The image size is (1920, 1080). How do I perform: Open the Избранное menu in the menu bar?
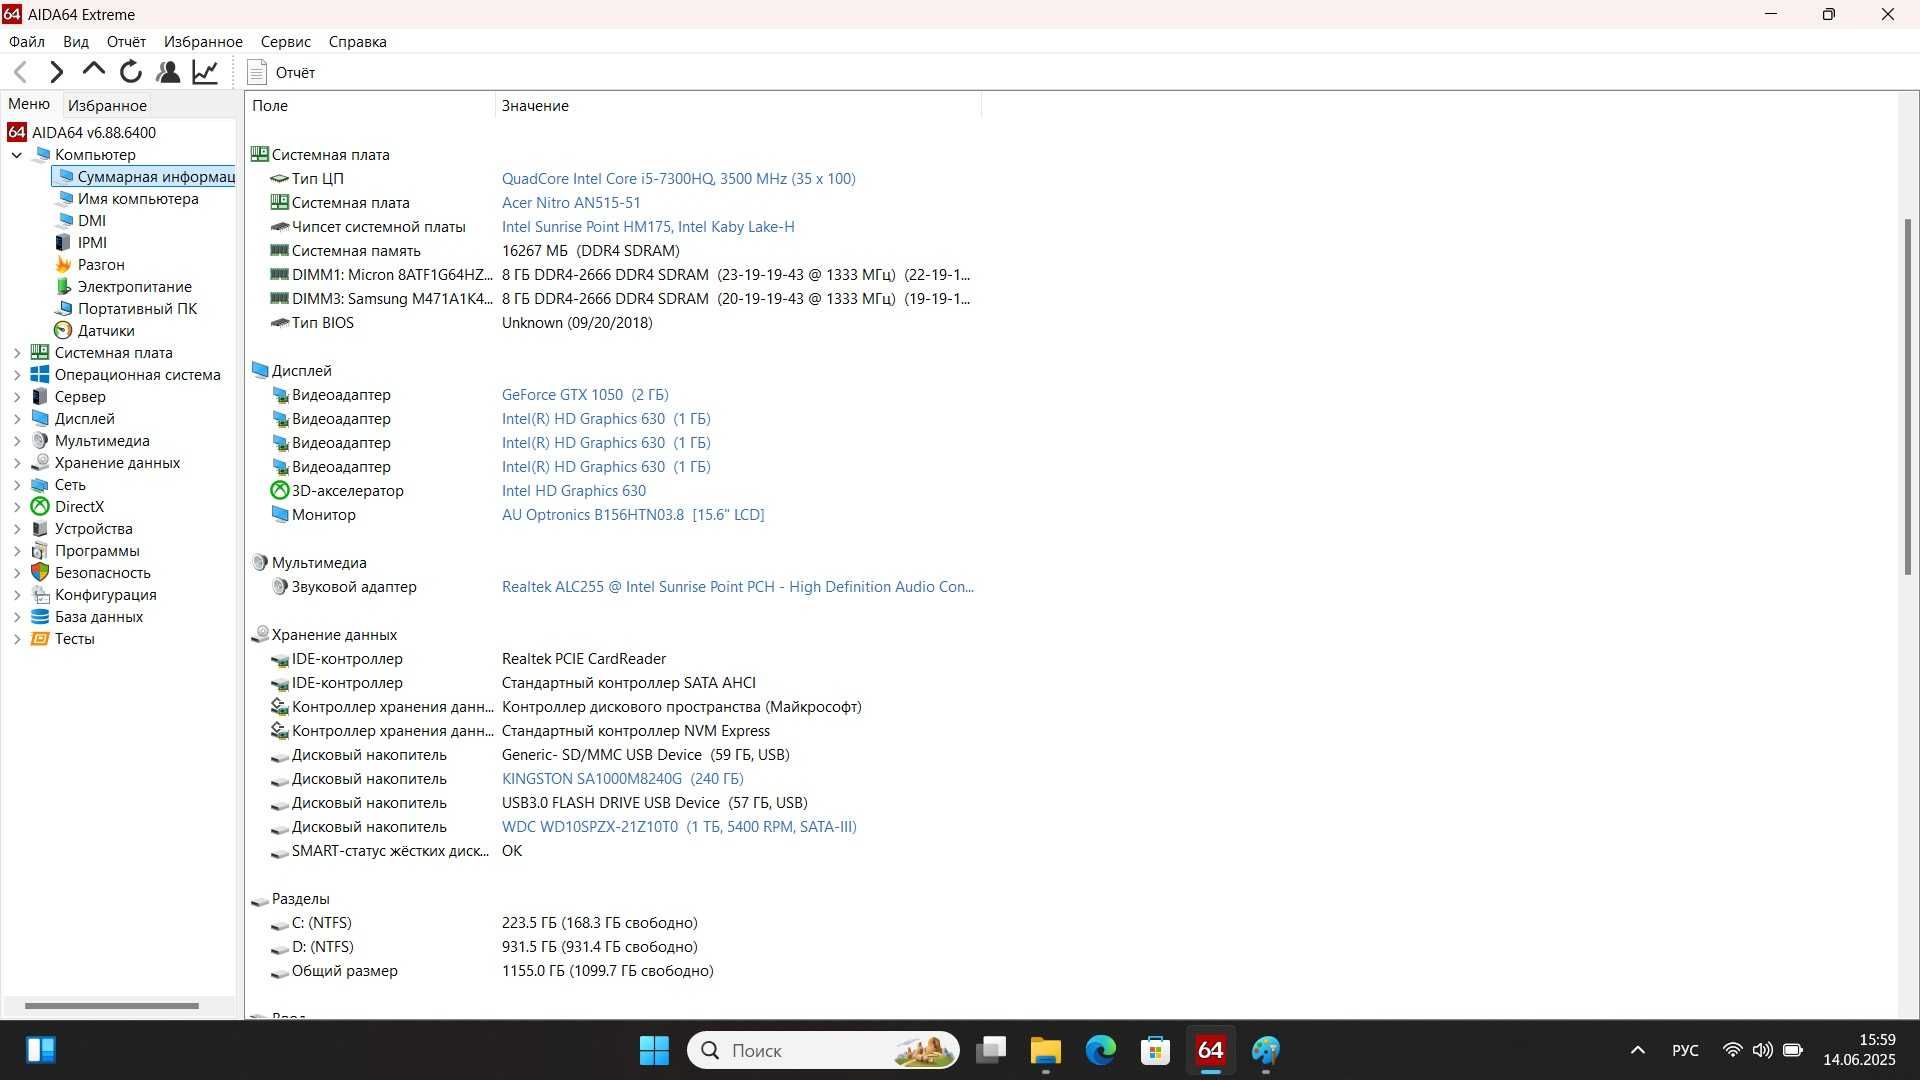pos(203,42)
